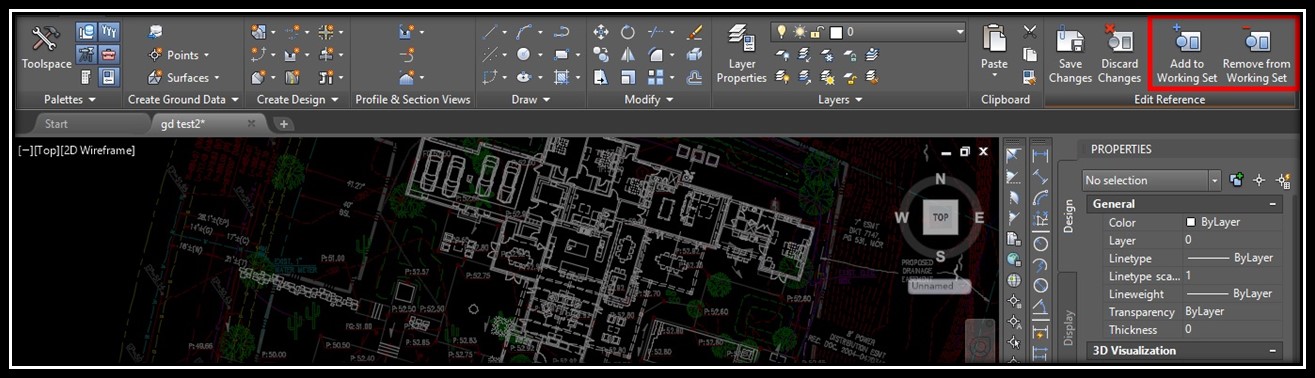
Task: Click the [-] viewport control
Action: [x=25, y=150]
